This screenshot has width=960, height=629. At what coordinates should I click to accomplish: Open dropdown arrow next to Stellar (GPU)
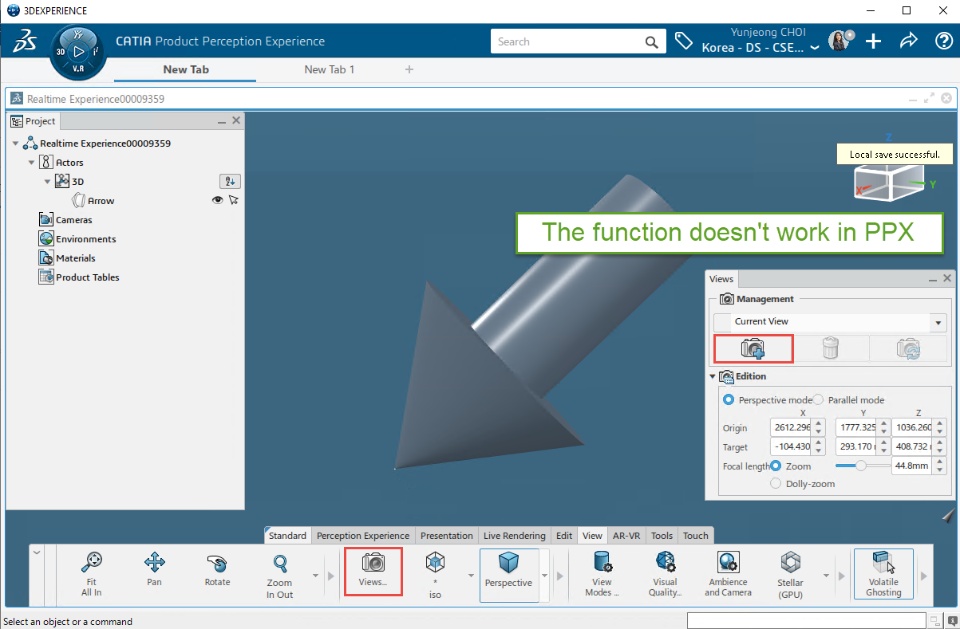[x=826, y=575]
